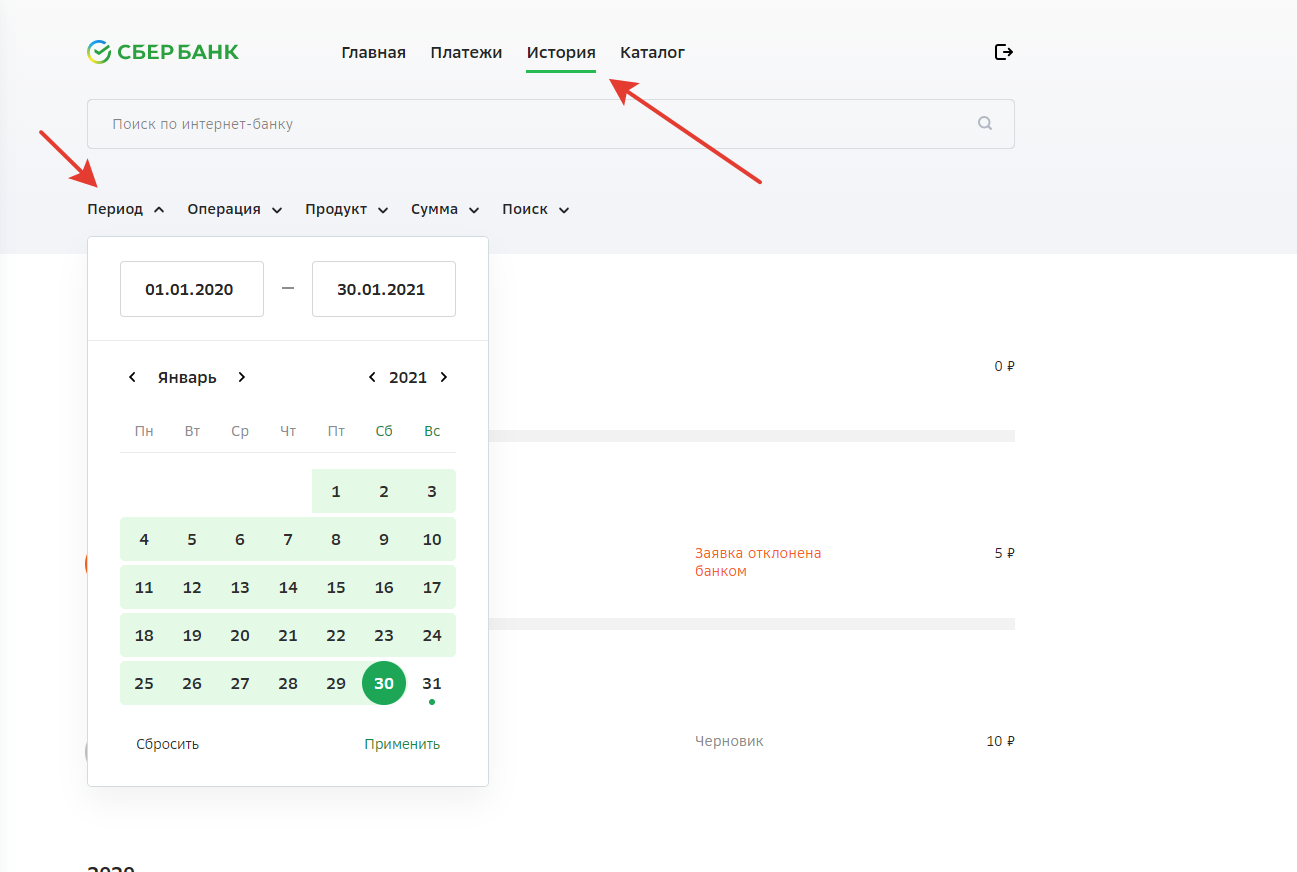Expand the Сумма filter

pyautogui.click(x=445, y=209)
